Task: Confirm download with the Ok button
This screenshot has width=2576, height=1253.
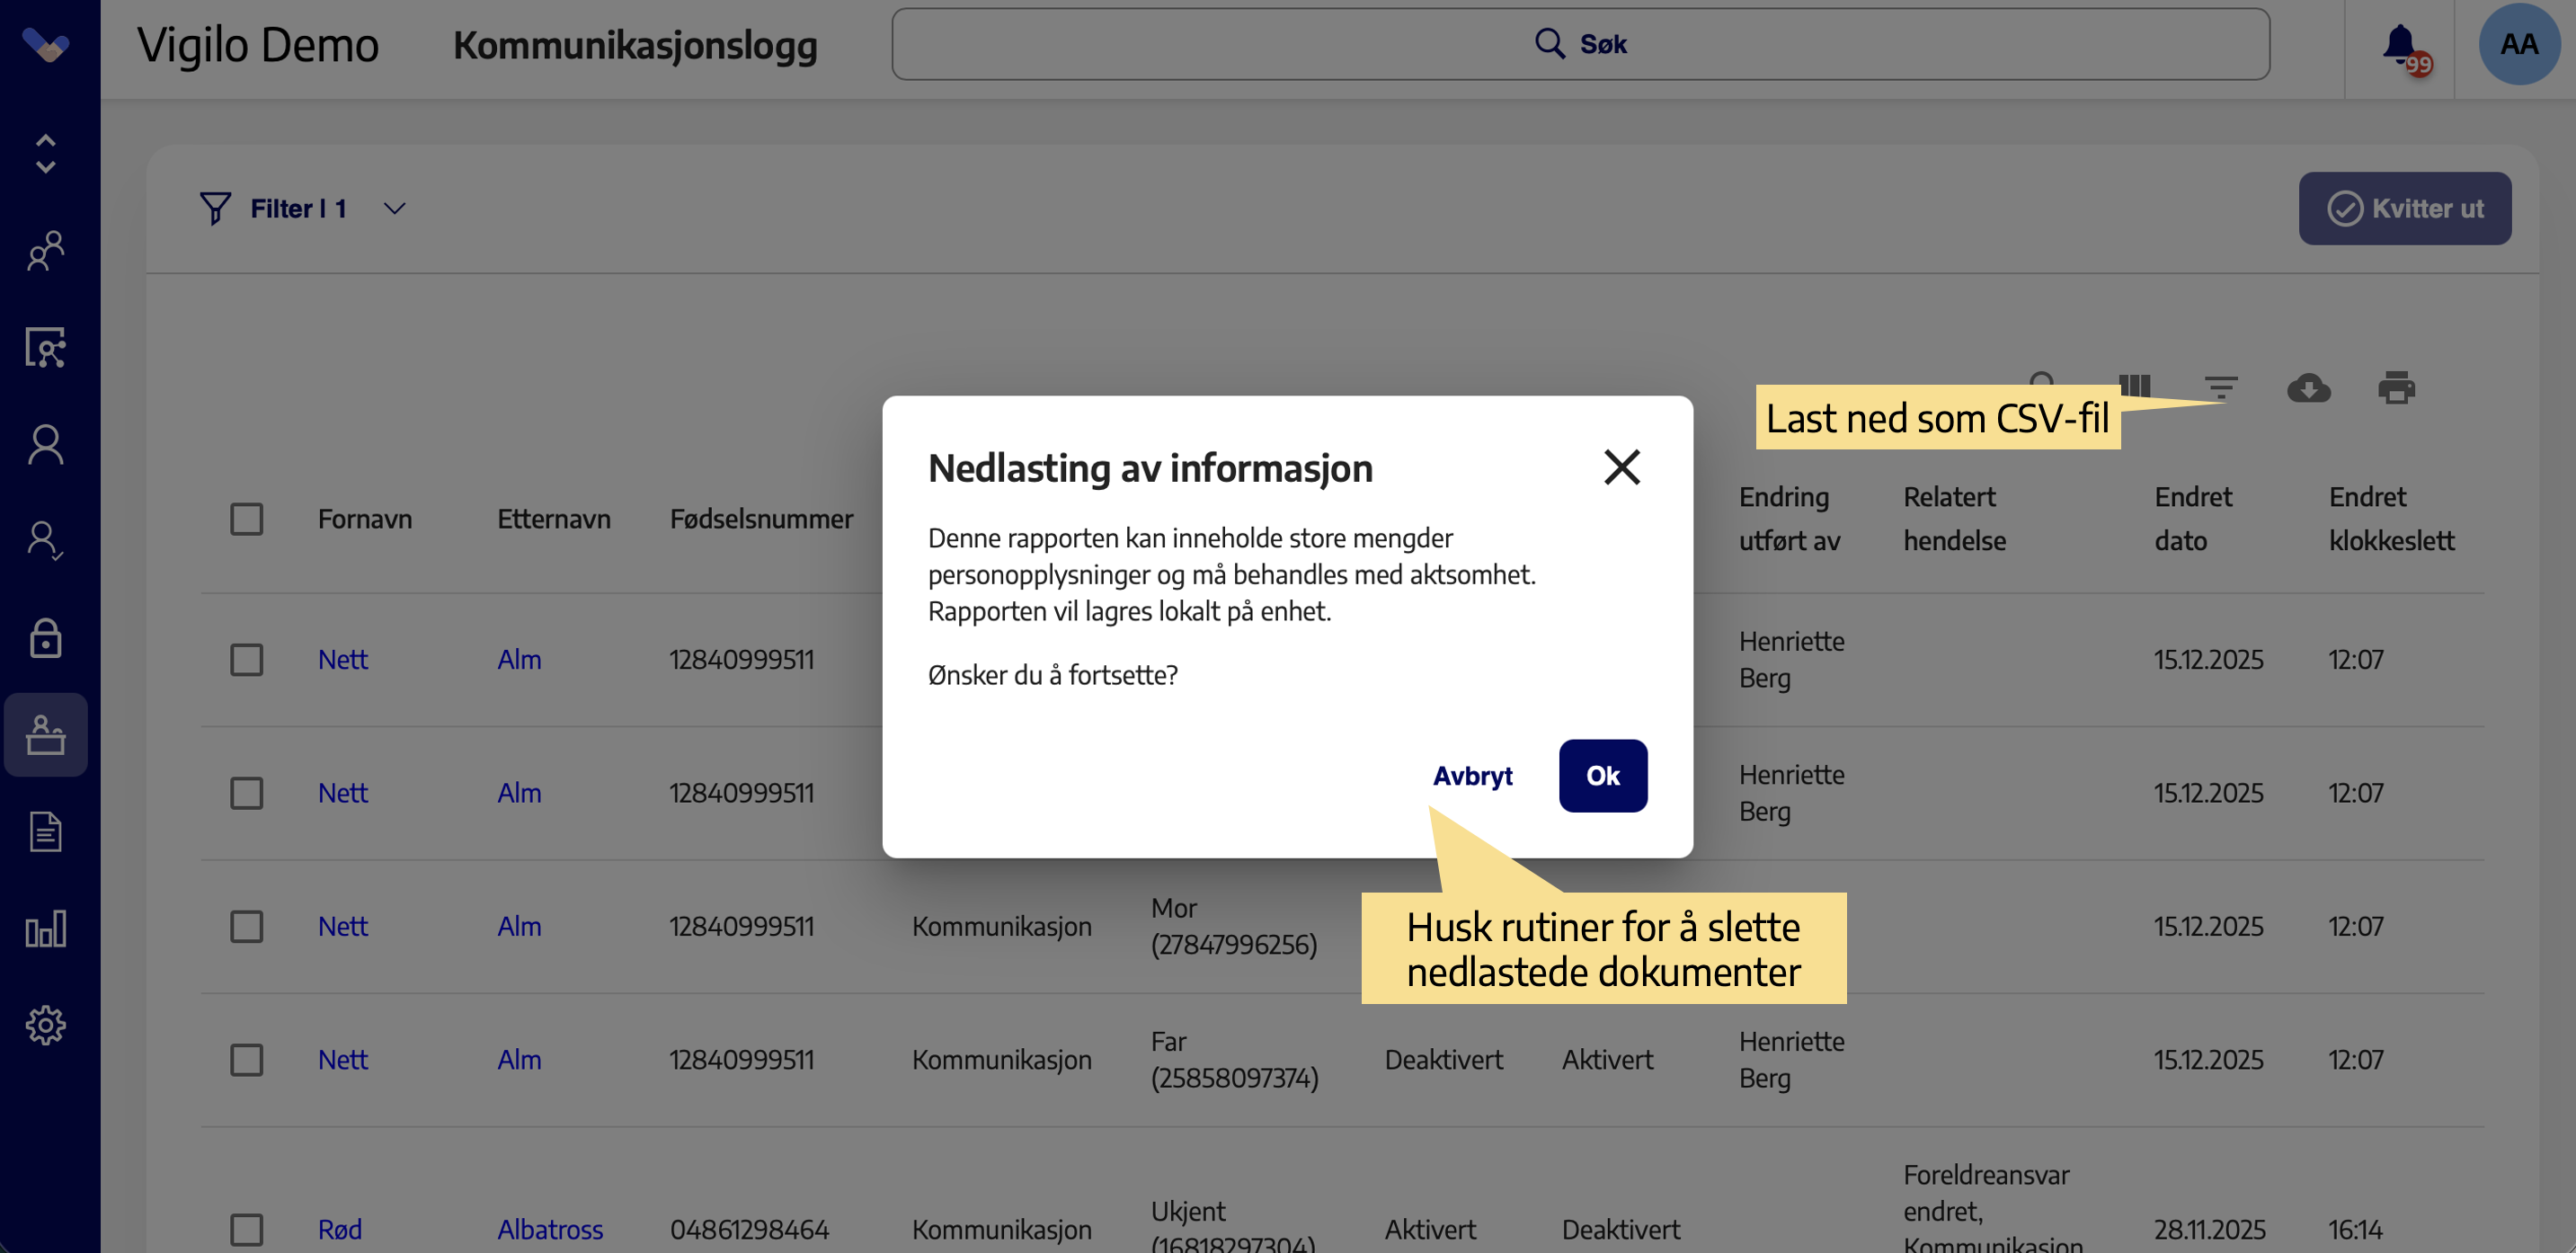Action: click(x=1603, y=776)
